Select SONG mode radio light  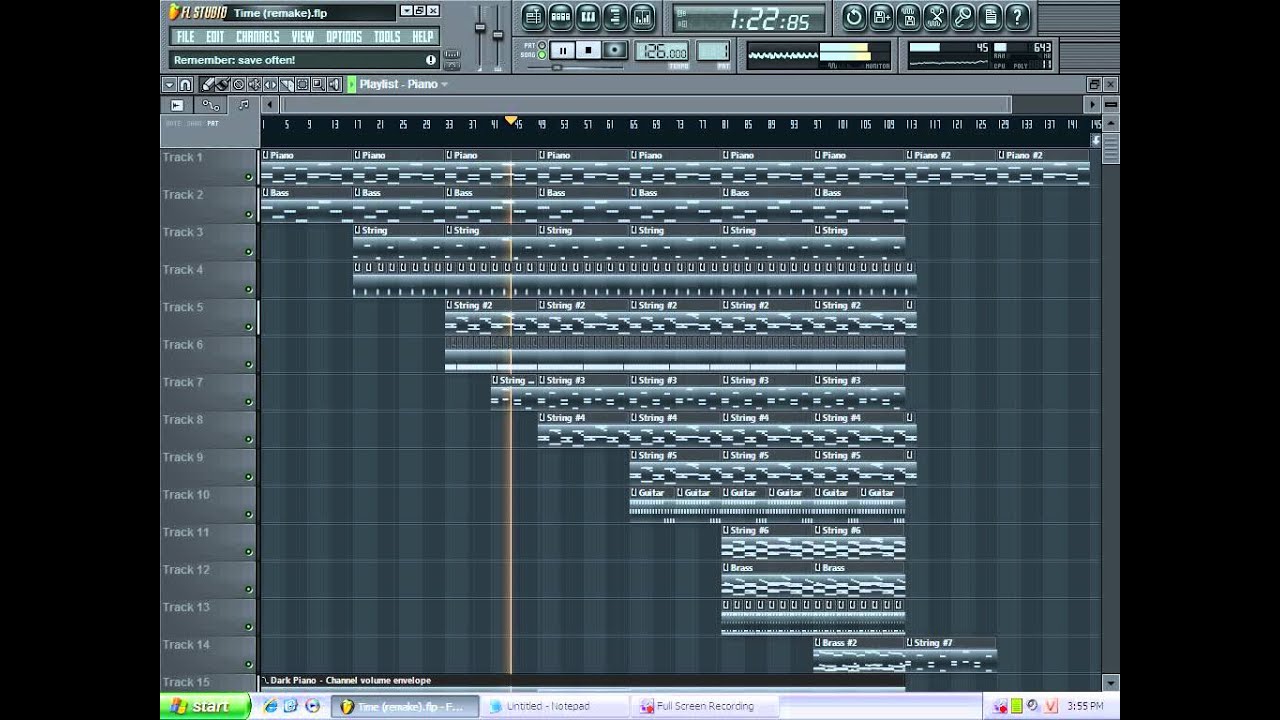point(542,55)
